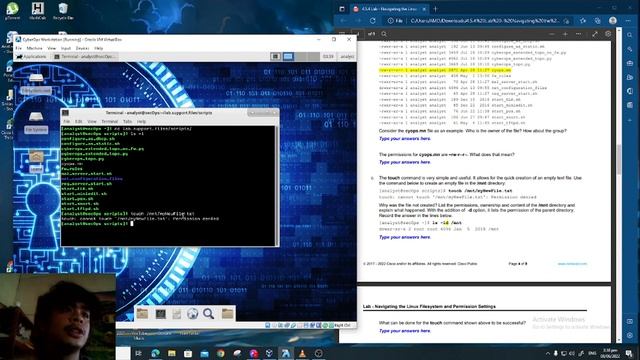Viewport: 640px width, 360px height.
Task: Search in PDF with magnifier icon
Action: click(384, 34)
